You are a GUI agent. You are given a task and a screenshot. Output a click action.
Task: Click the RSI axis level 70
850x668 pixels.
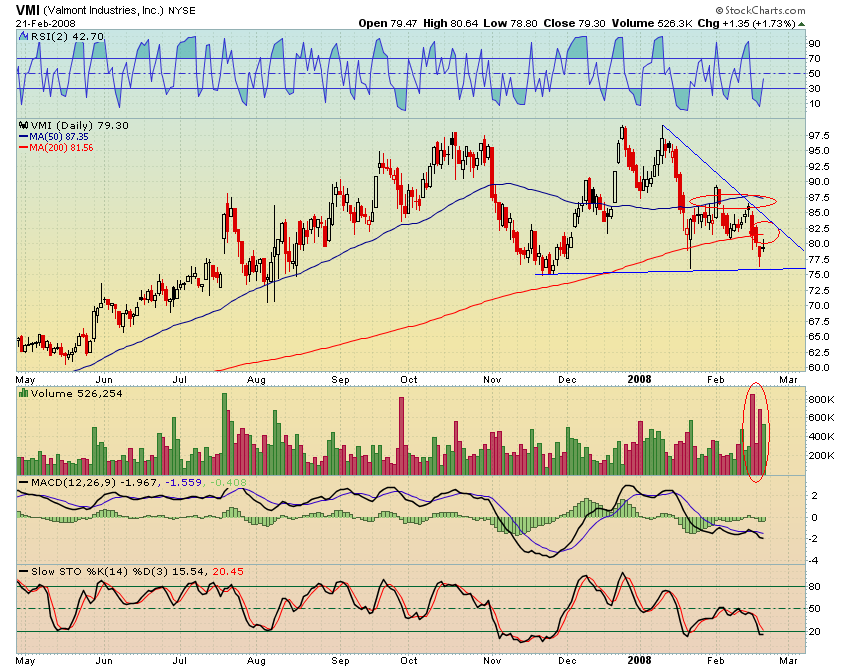click(x=814, y=59)
